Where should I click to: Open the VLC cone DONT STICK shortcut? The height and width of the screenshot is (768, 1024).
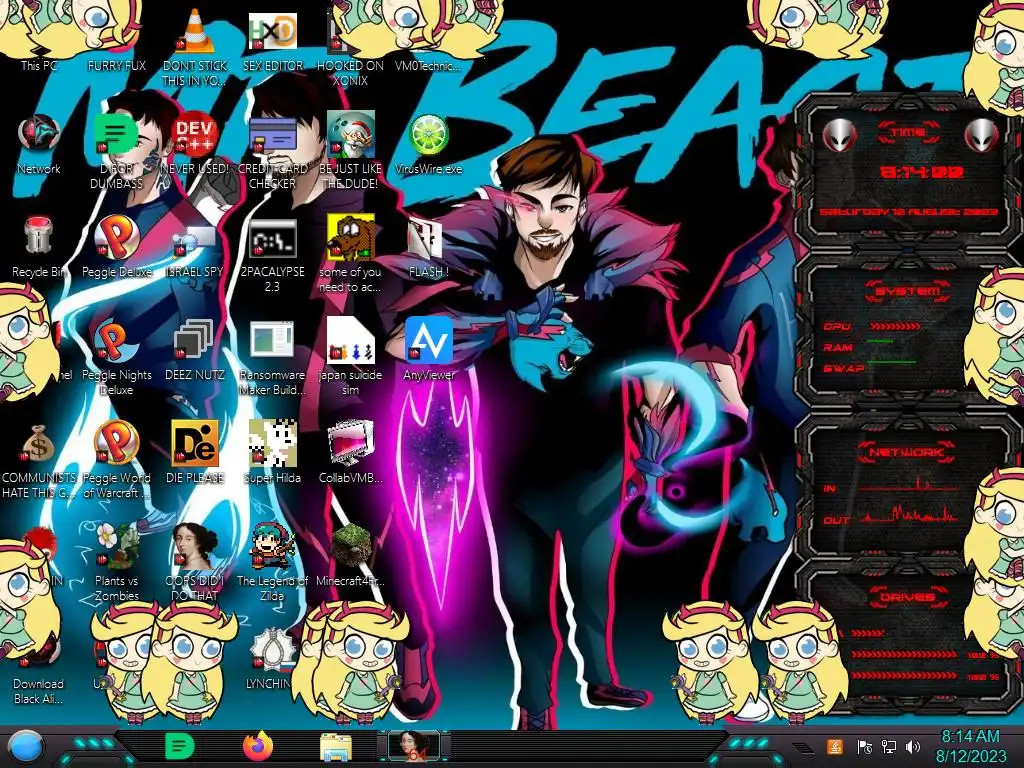[x=195, y=47]
